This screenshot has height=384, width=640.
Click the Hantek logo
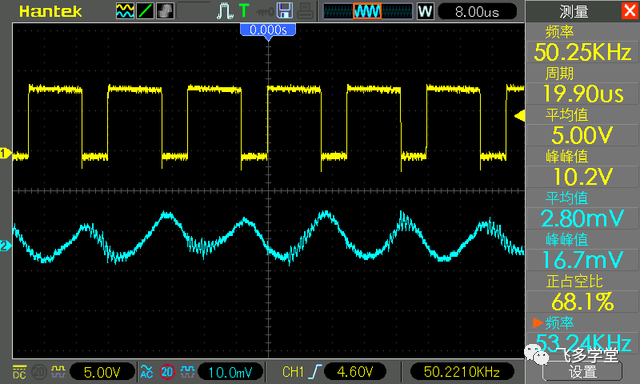click(51, 11)
